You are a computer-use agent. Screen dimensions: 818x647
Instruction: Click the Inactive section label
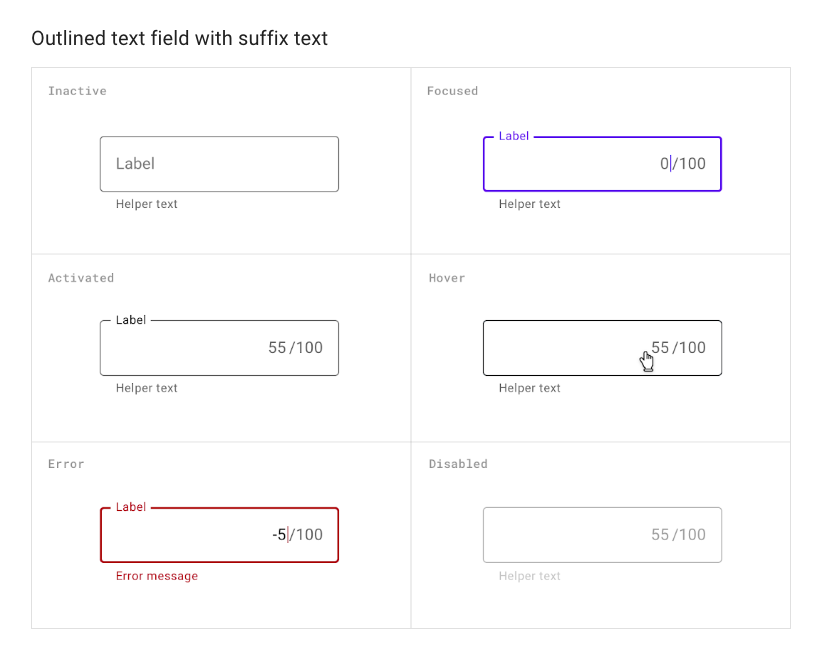click(x=77, y=90)
